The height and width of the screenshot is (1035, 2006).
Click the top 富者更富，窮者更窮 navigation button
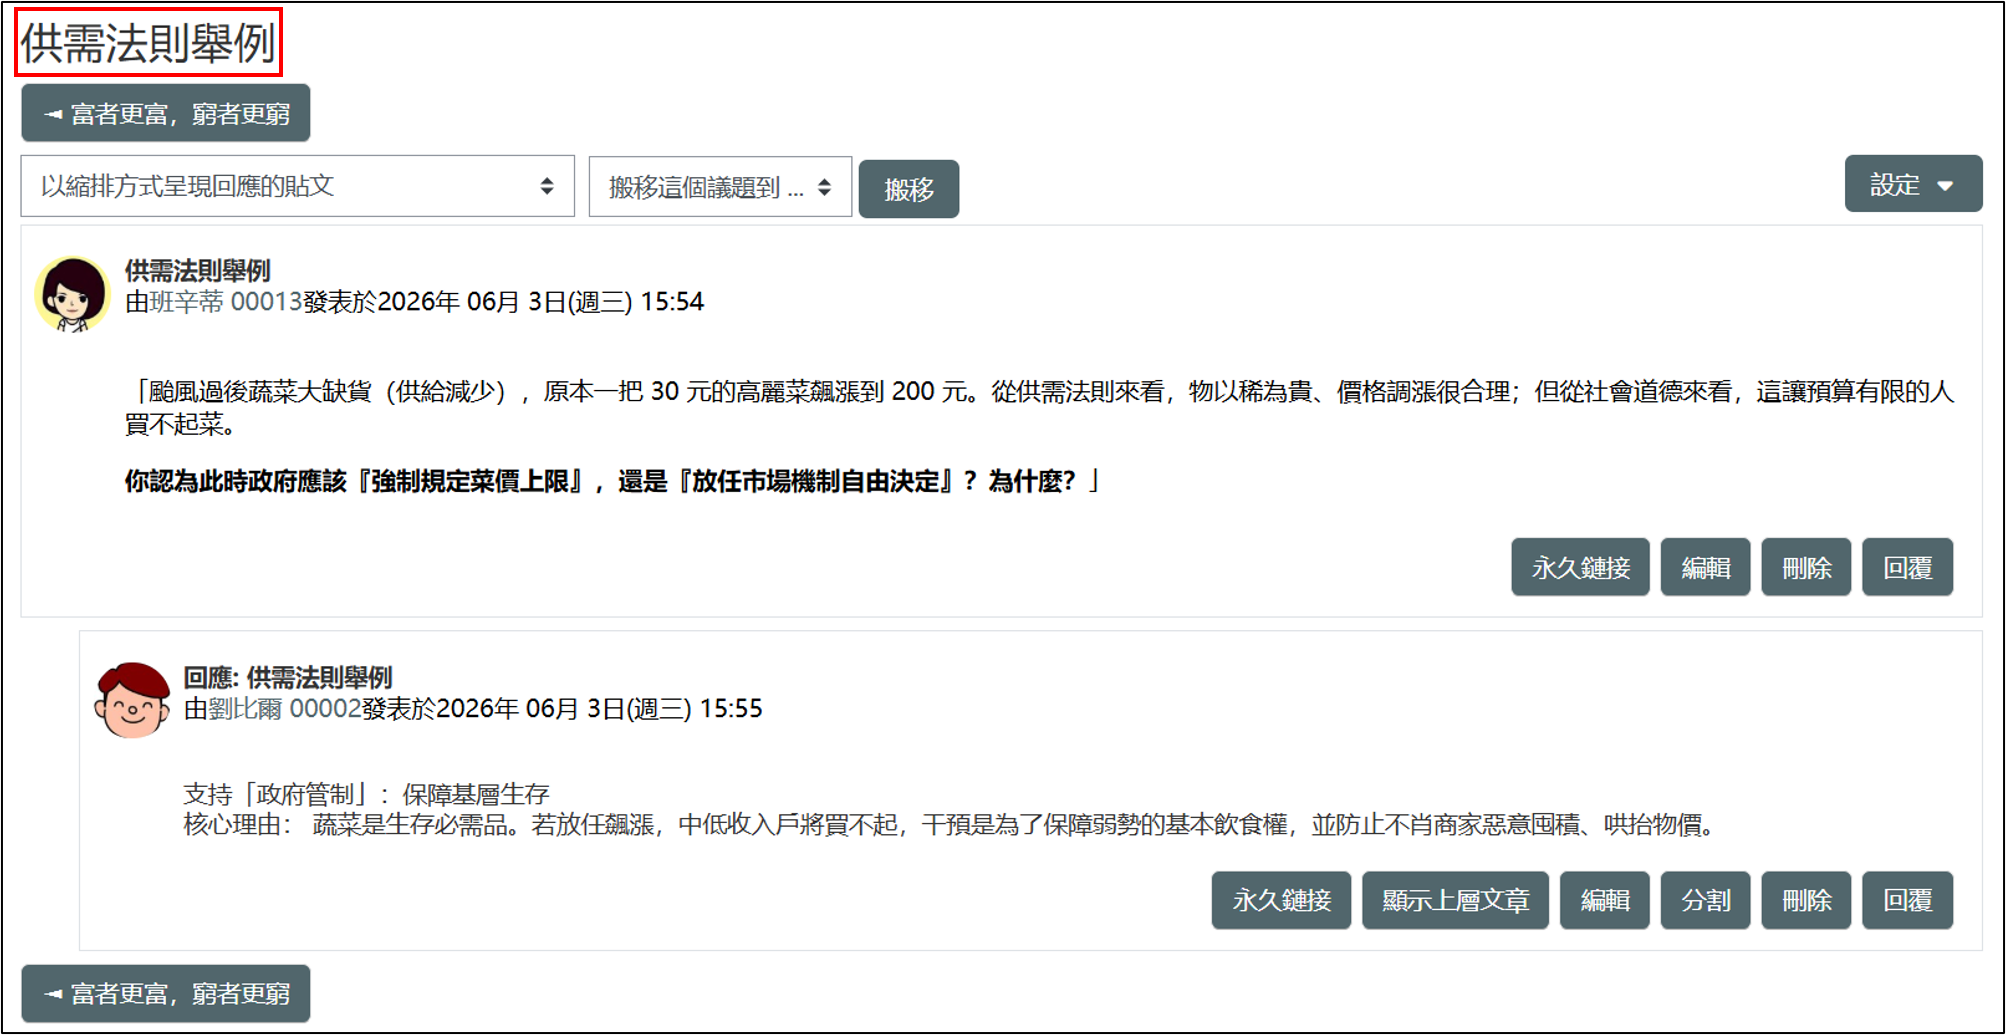point(166,114)
